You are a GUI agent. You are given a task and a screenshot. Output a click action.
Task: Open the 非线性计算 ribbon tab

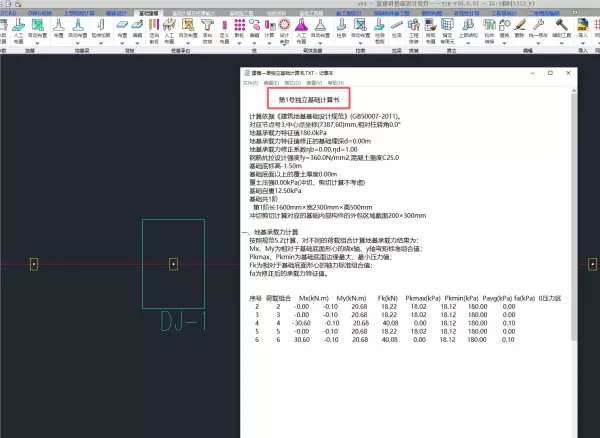(x=466, y=13)
